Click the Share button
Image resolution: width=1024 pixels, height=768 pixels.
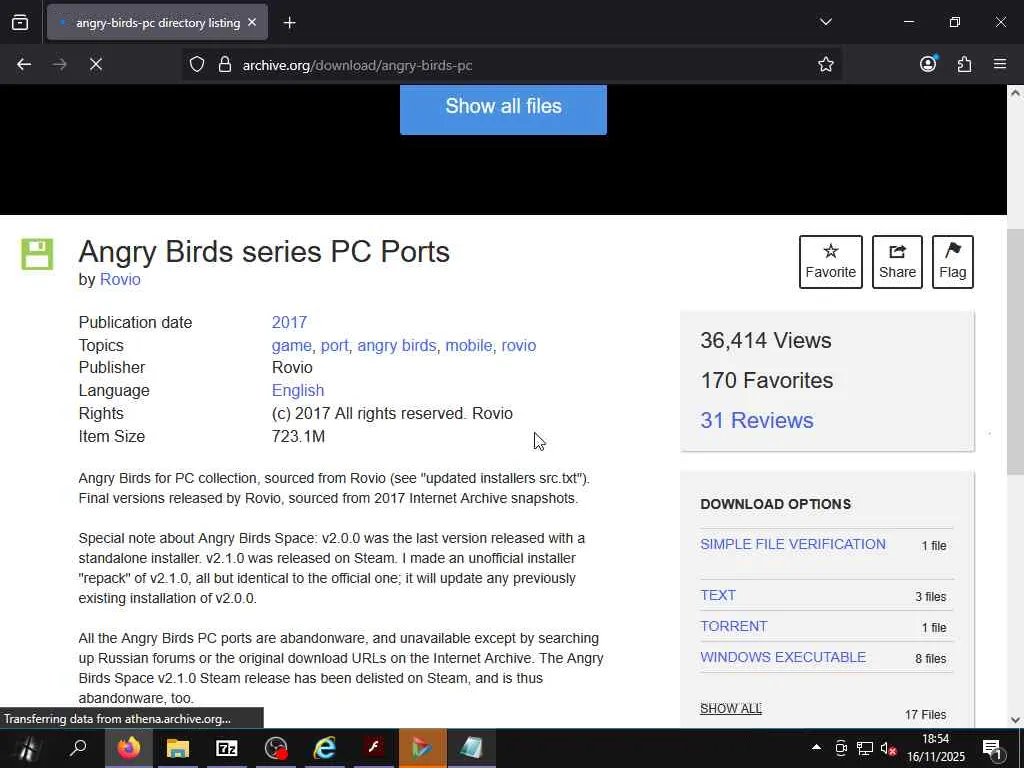point(897,262)
